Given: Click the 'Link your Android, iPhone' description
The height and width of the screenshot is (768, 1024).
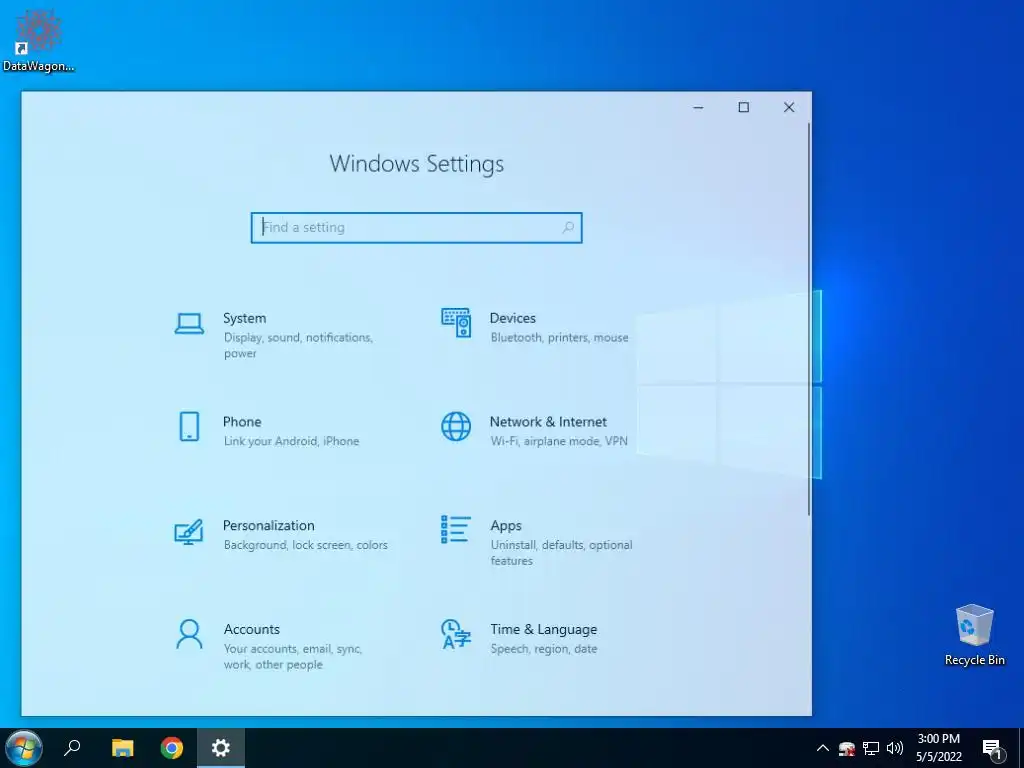Looking at the screenshot, I should click(291, 441).
